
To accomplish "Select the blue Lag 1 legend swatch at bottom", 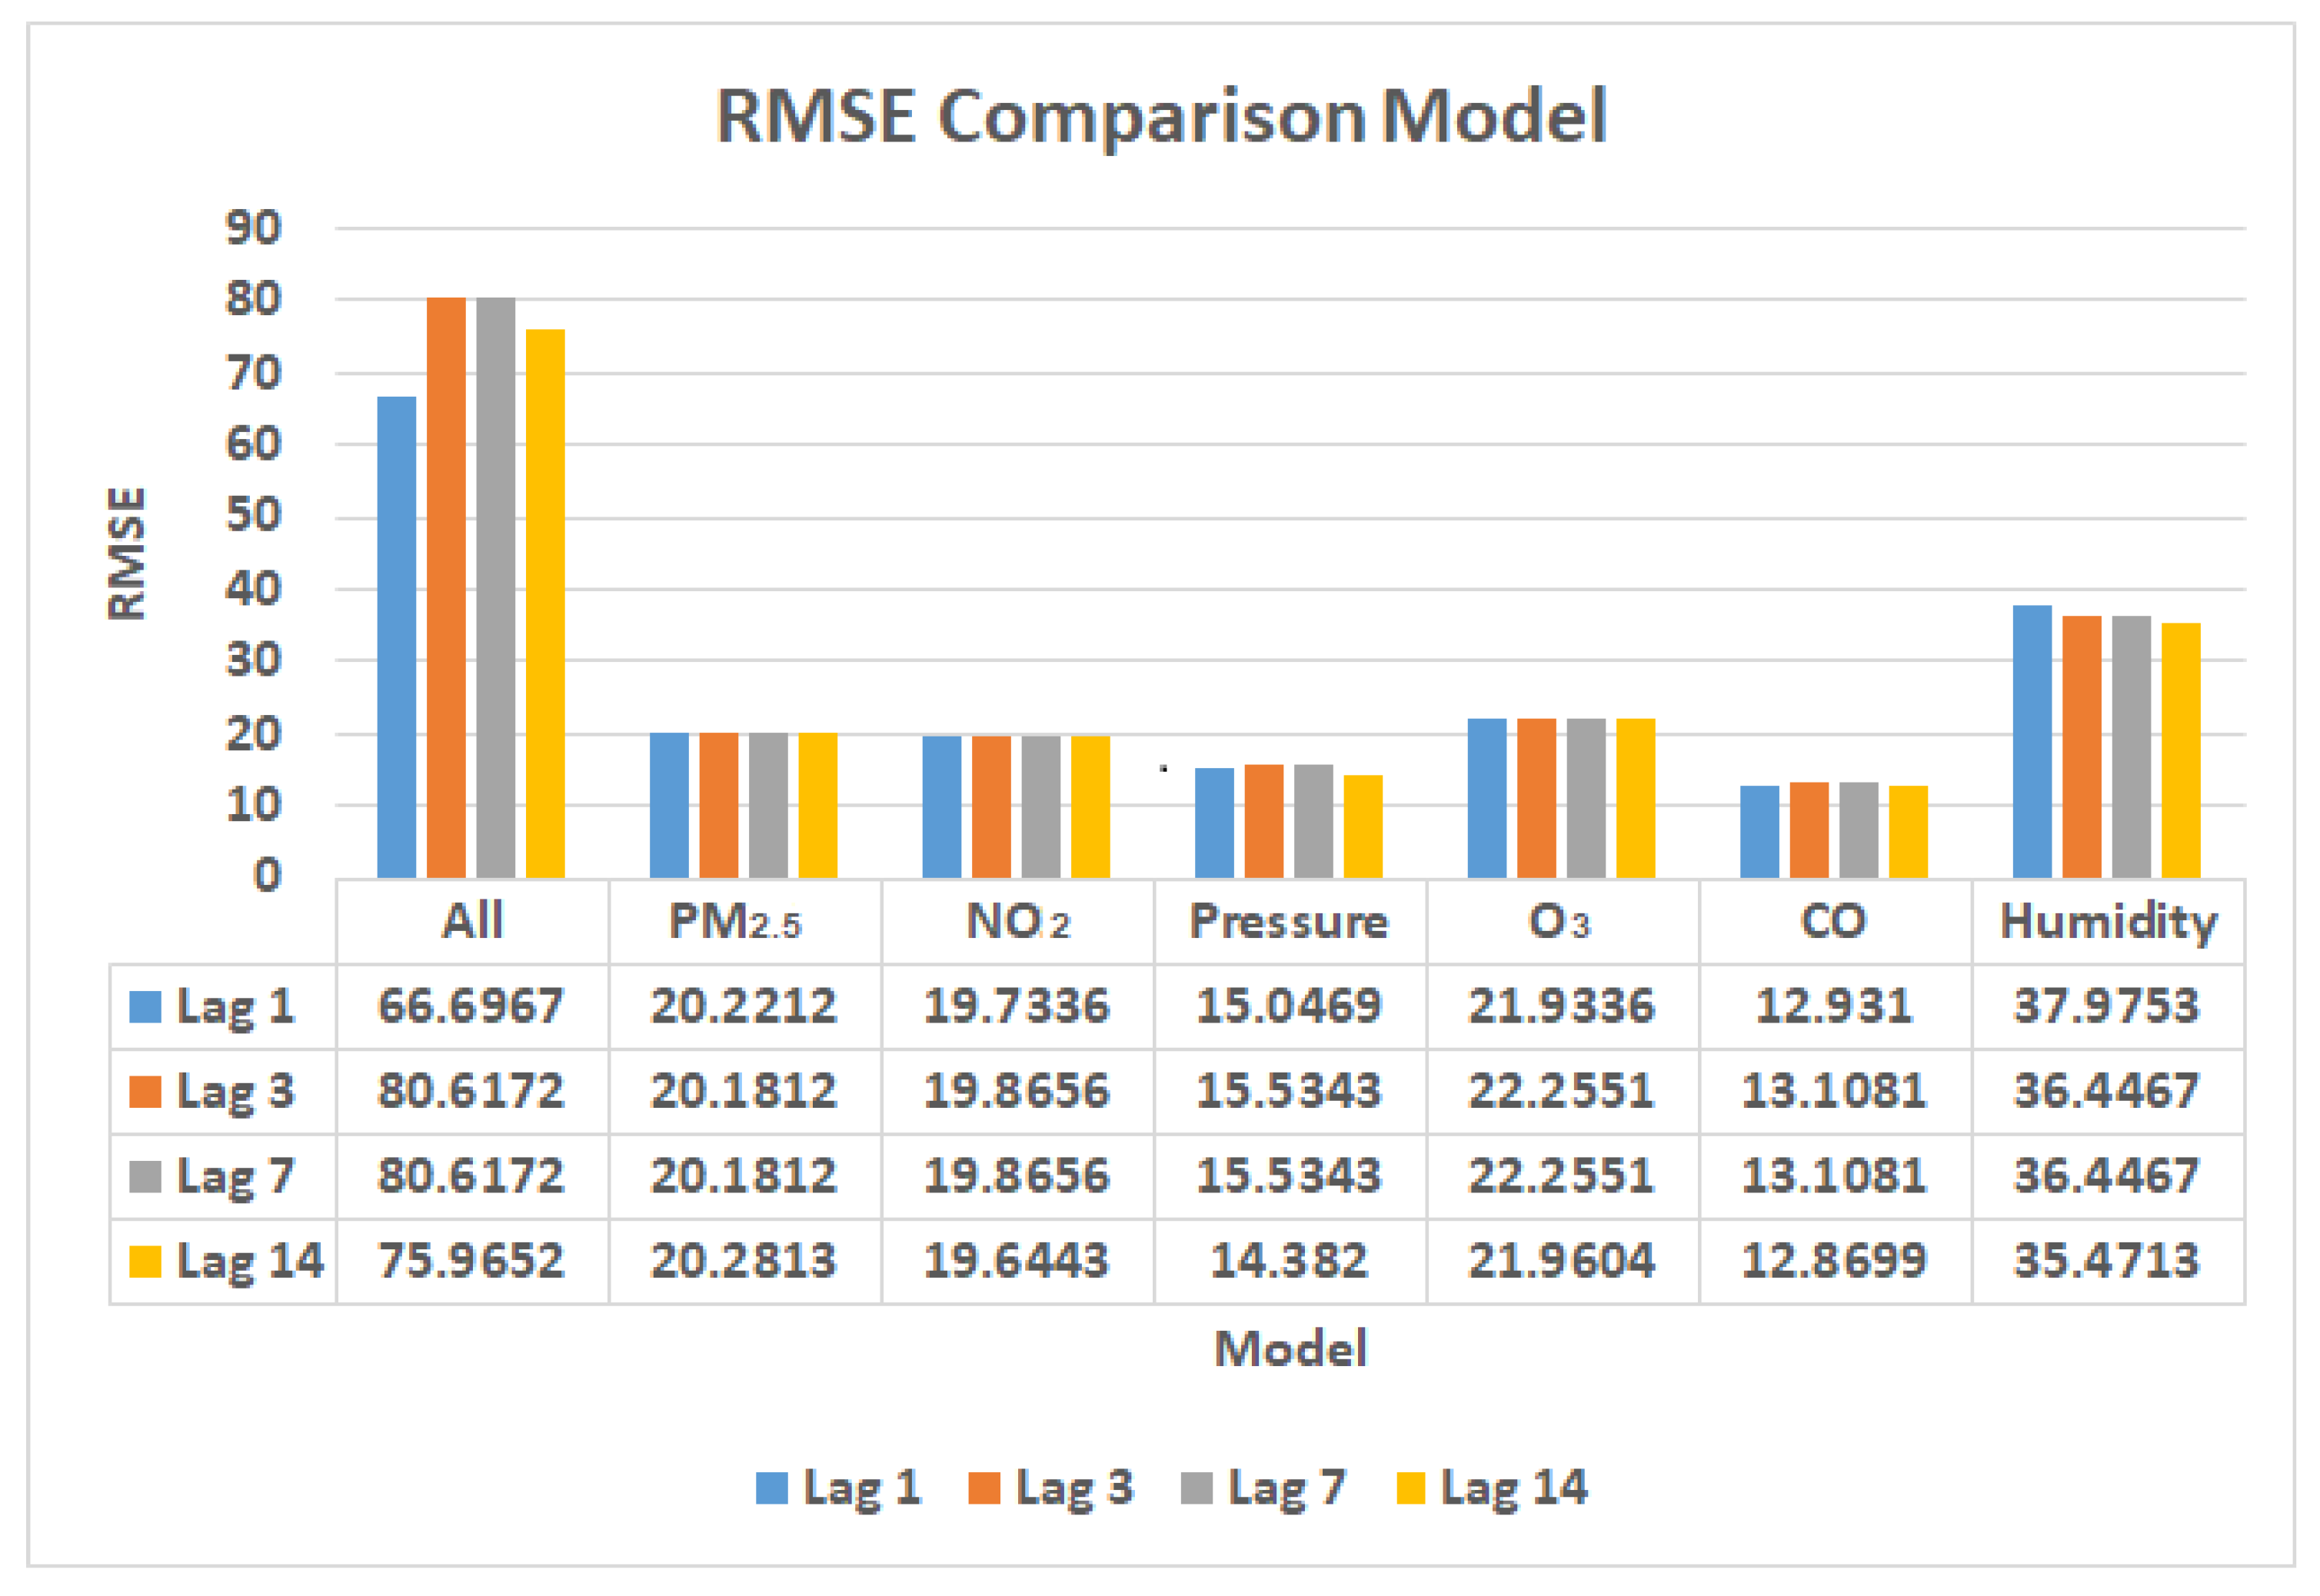I will (771, 1487).
